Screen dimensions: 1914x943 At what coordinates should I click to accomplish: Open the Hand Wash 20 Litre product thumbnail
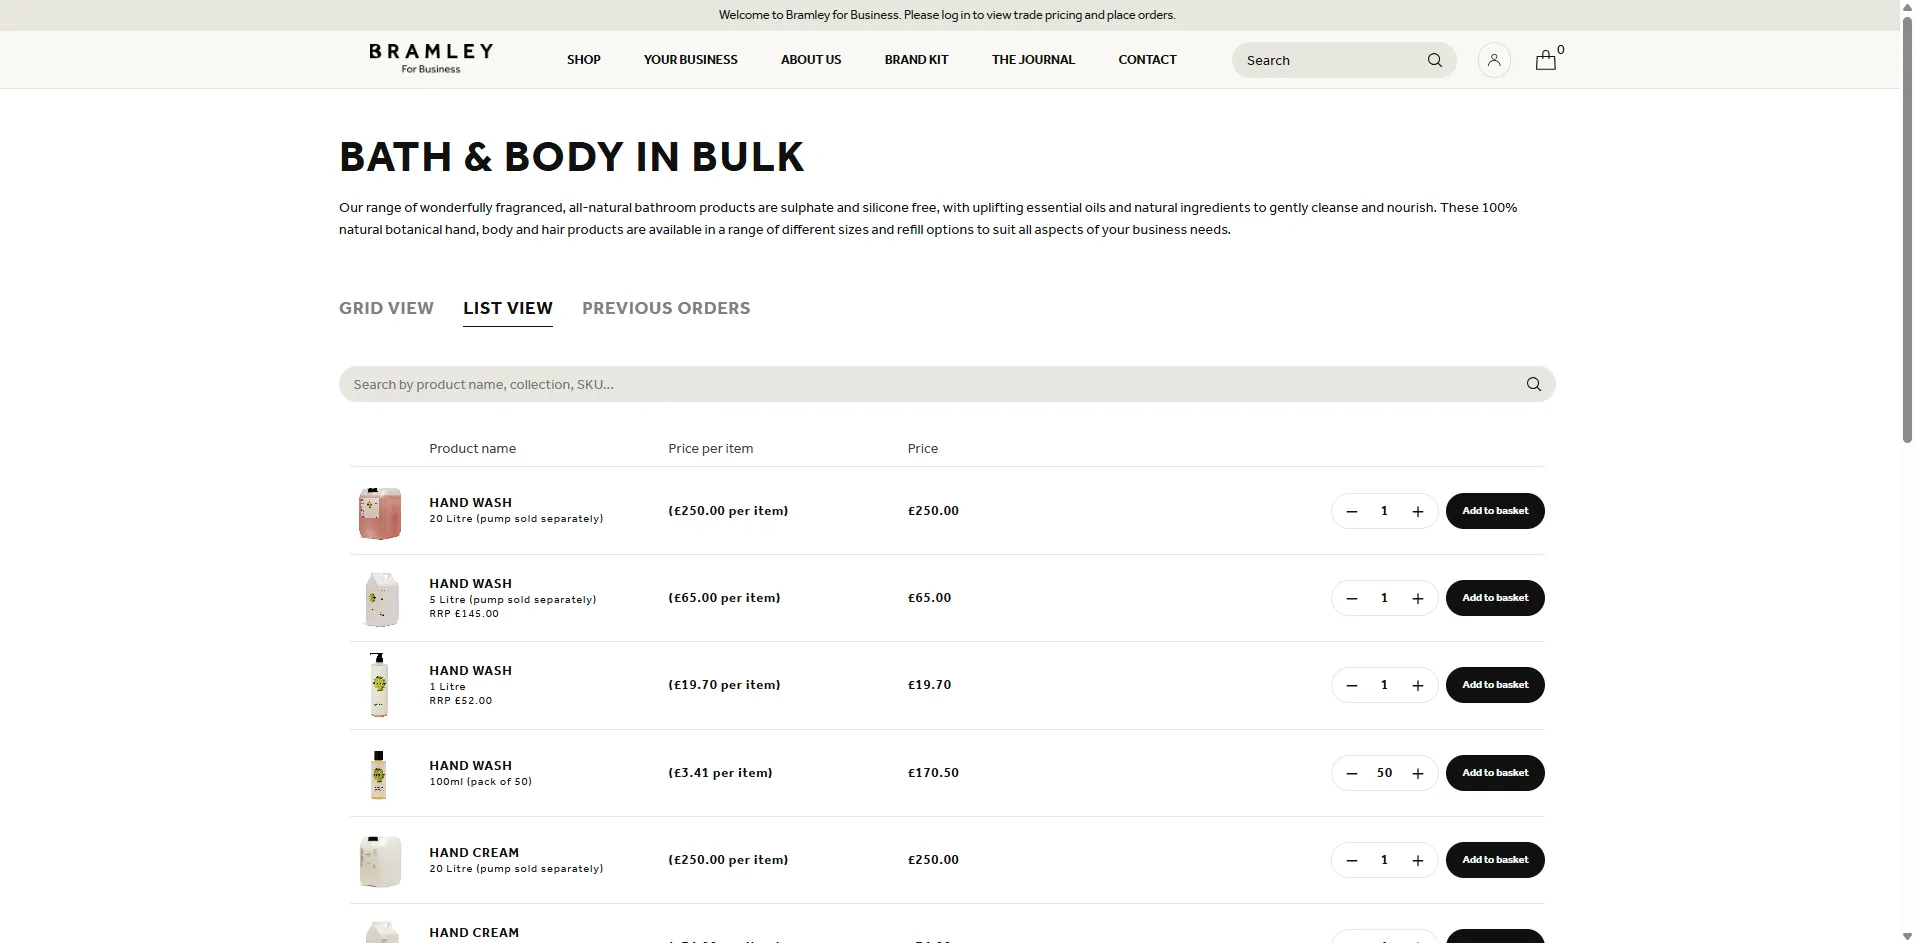pos(380,512)
